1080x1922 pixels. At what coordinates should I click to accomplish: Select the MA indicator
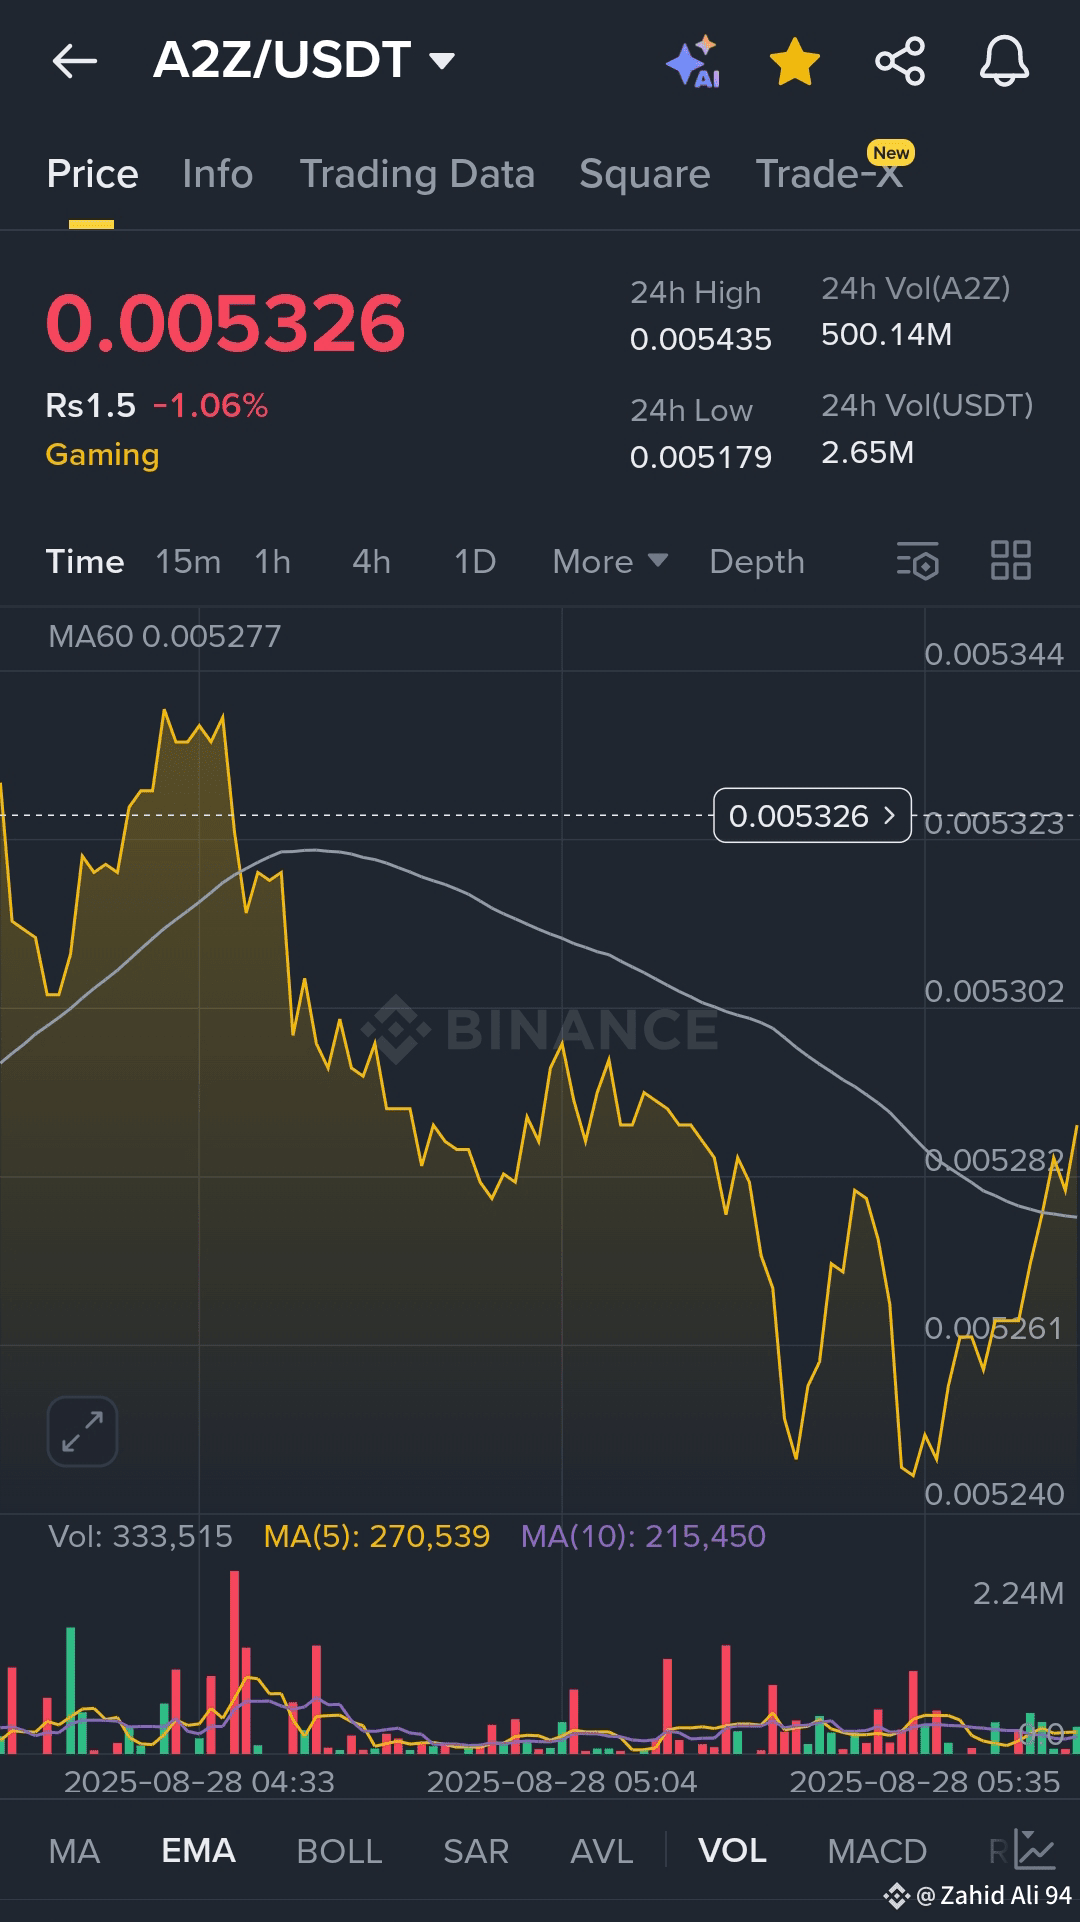pyautogui.click(x=74, y=1851)
